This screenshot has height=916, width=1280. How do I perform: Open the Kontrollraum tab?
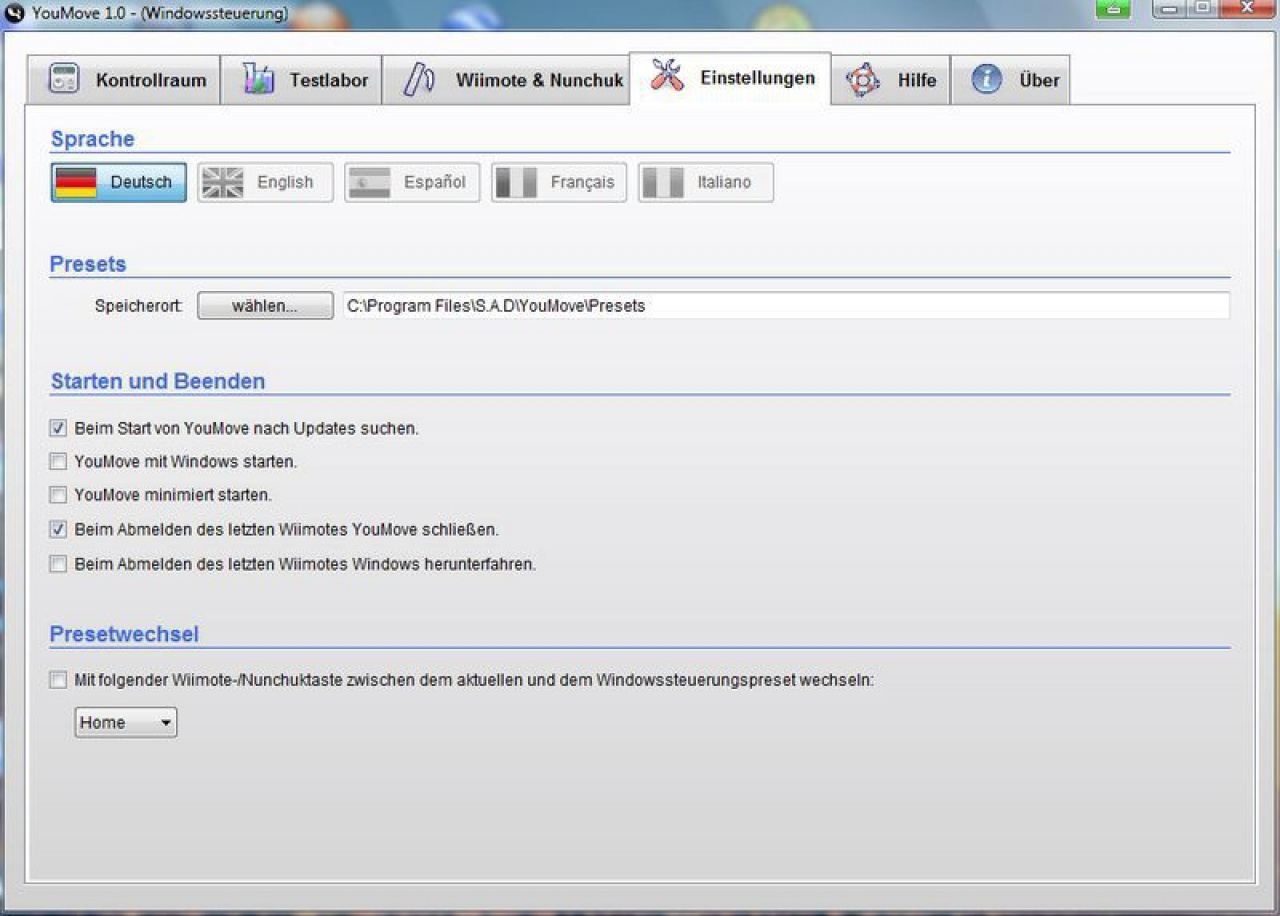click(123, 80)
